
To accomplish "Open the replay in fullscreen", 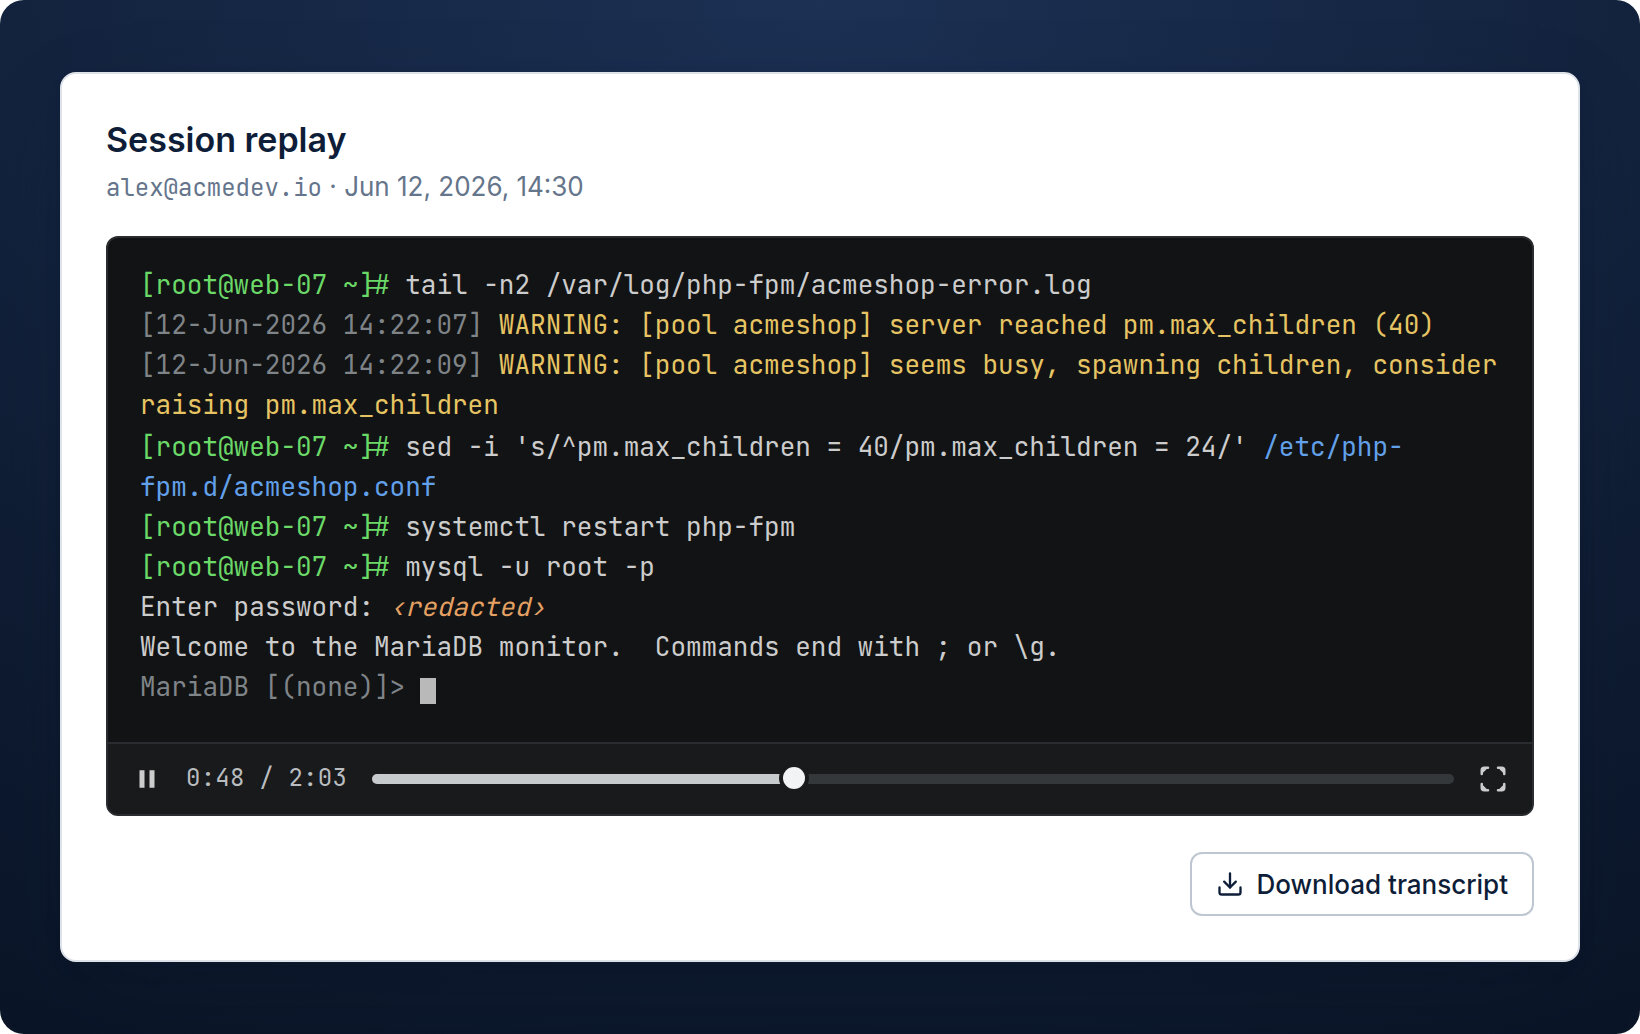I will [x=1492, y=779].
